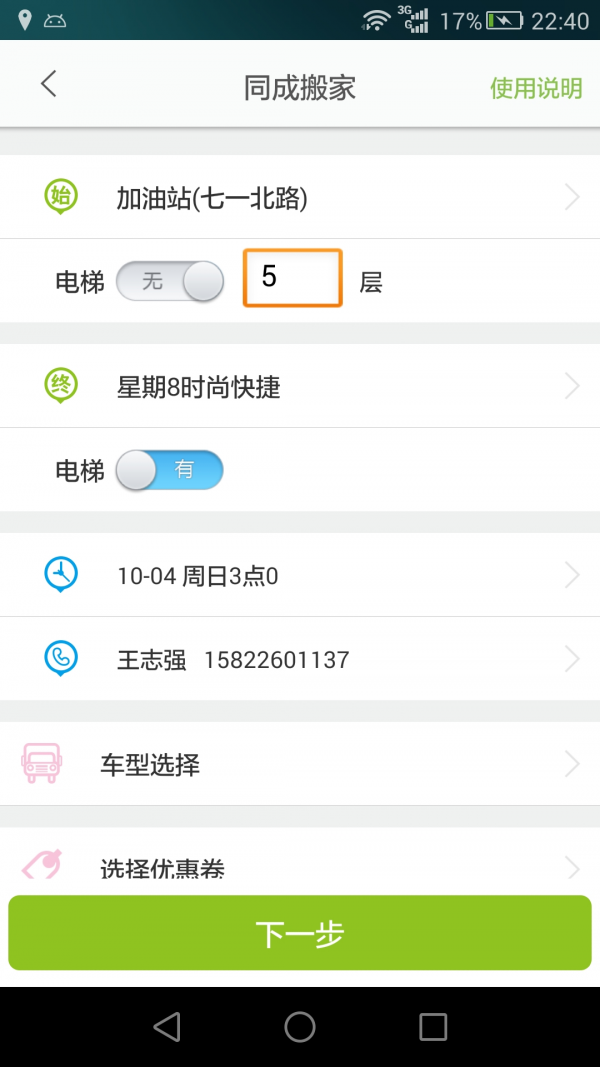Expand the 加油站(七一北路) address chevron
This screenshot has width=600, height=1067.
[572, 197]
